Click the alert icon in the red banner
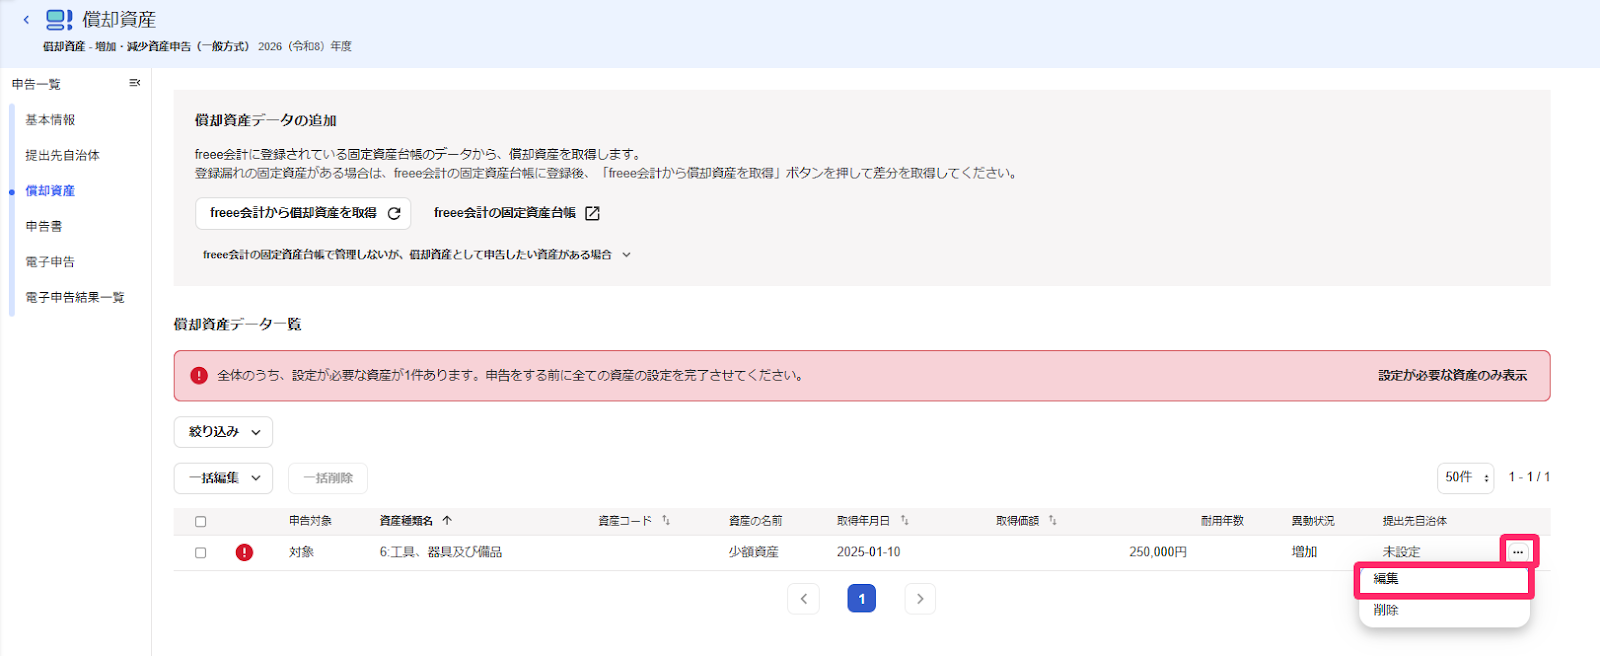Viewport: 1600px width, 656px height. [199, 376]
